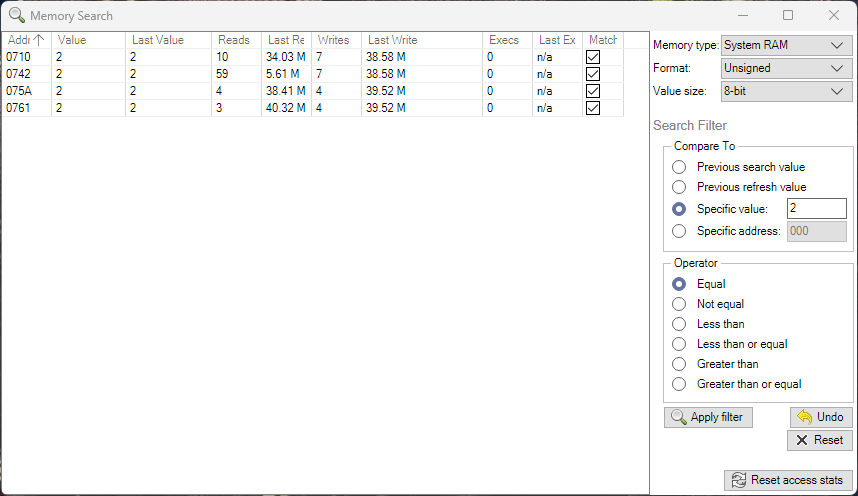Image resolution: width=858 pixels, height=496 pixels.
Task: Open the Format dropdown
Action: click(x=786, y=68)
